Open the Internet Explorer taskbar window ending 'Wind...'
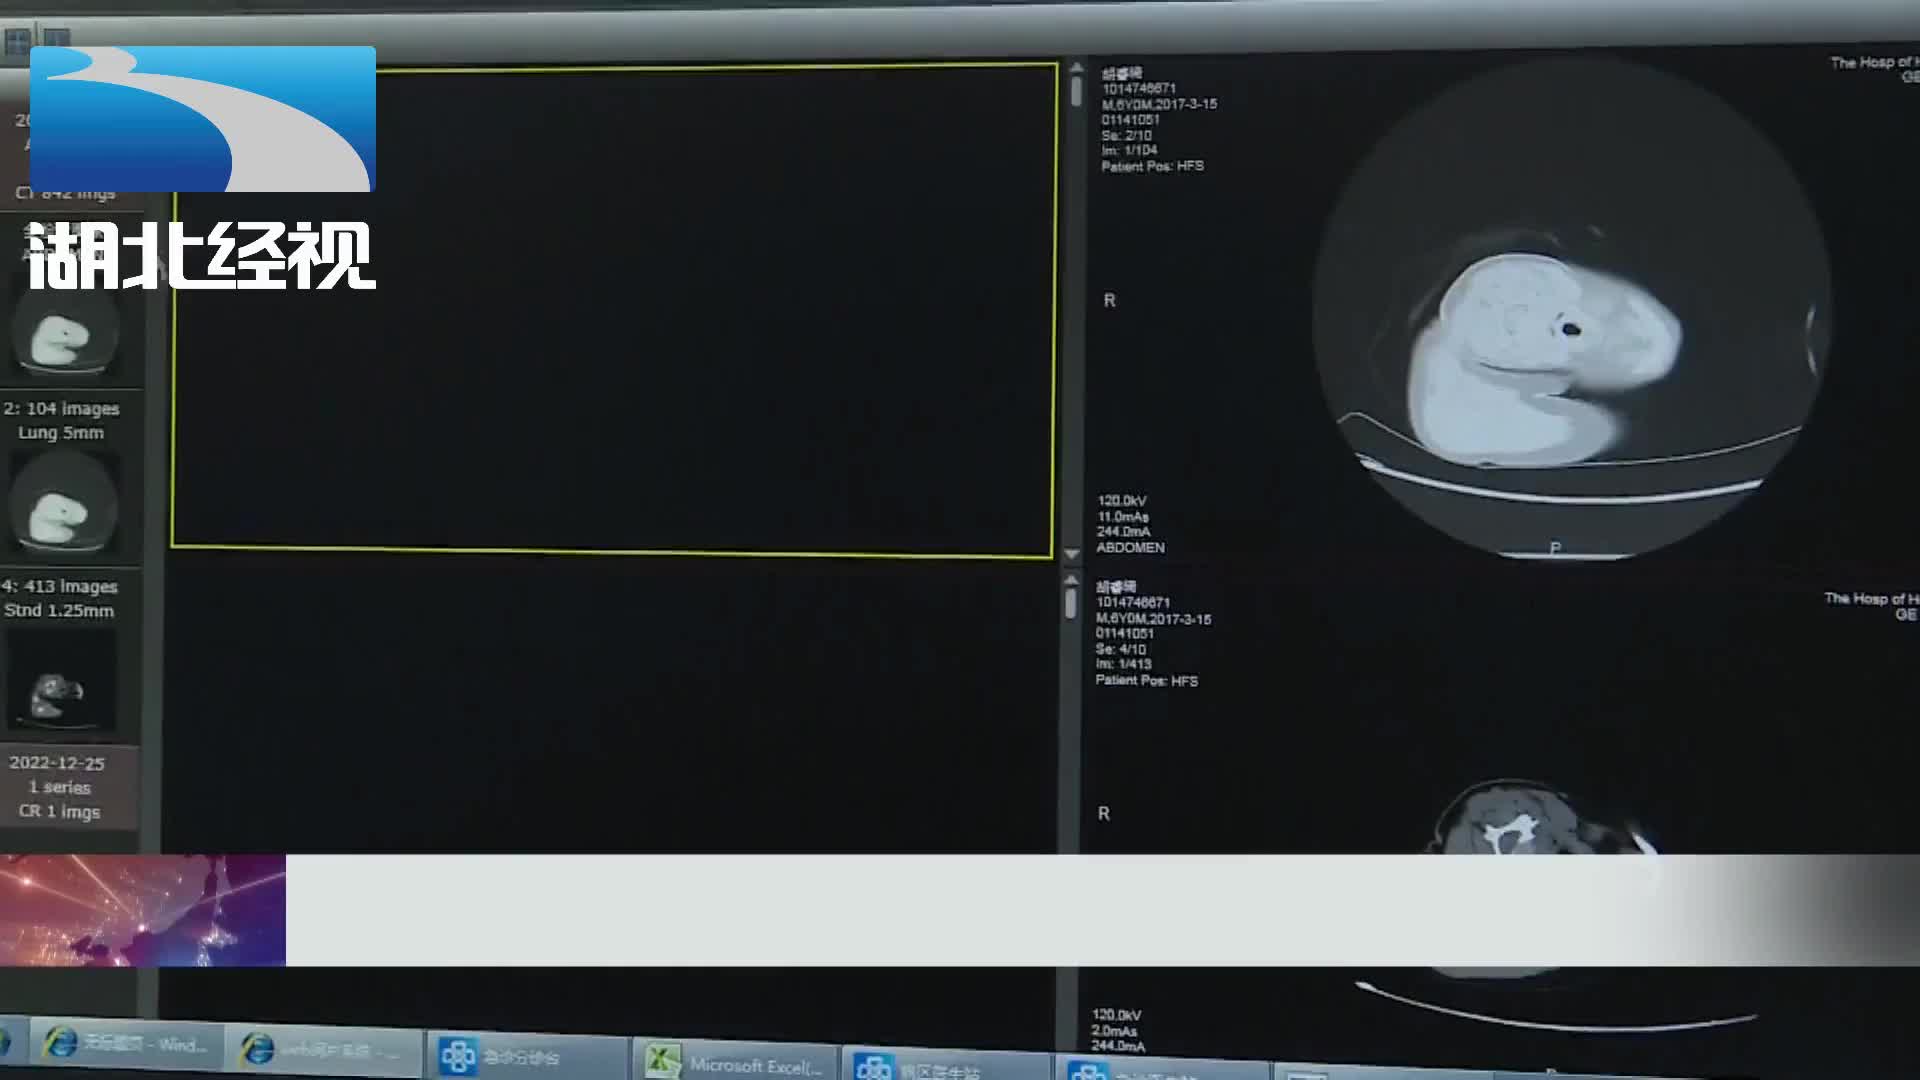 tap(125, 1045)
